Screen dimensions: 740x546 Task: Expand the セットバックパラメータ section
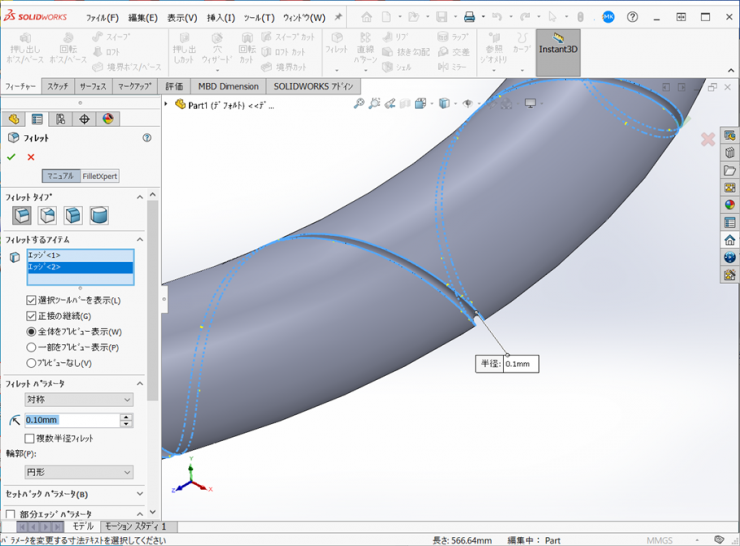pyautogui.click(x=139, y=494)
